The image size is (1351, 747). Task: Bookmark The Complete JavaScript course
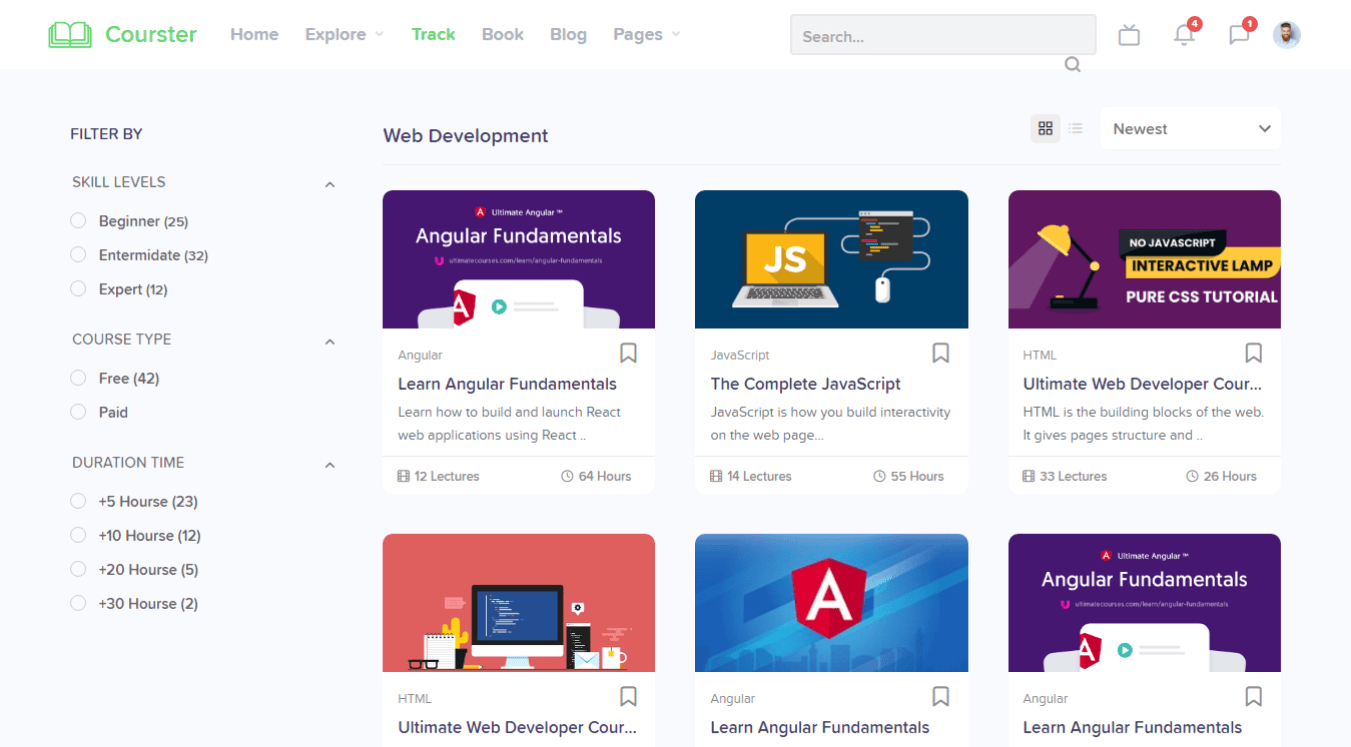[940, 353]
